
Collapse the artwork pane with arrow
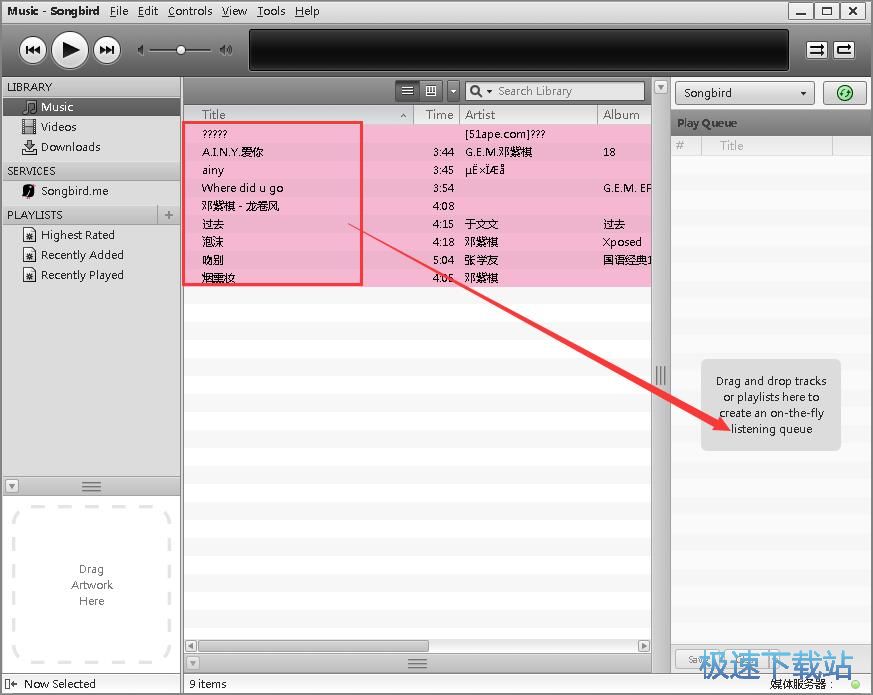point(12,486)
